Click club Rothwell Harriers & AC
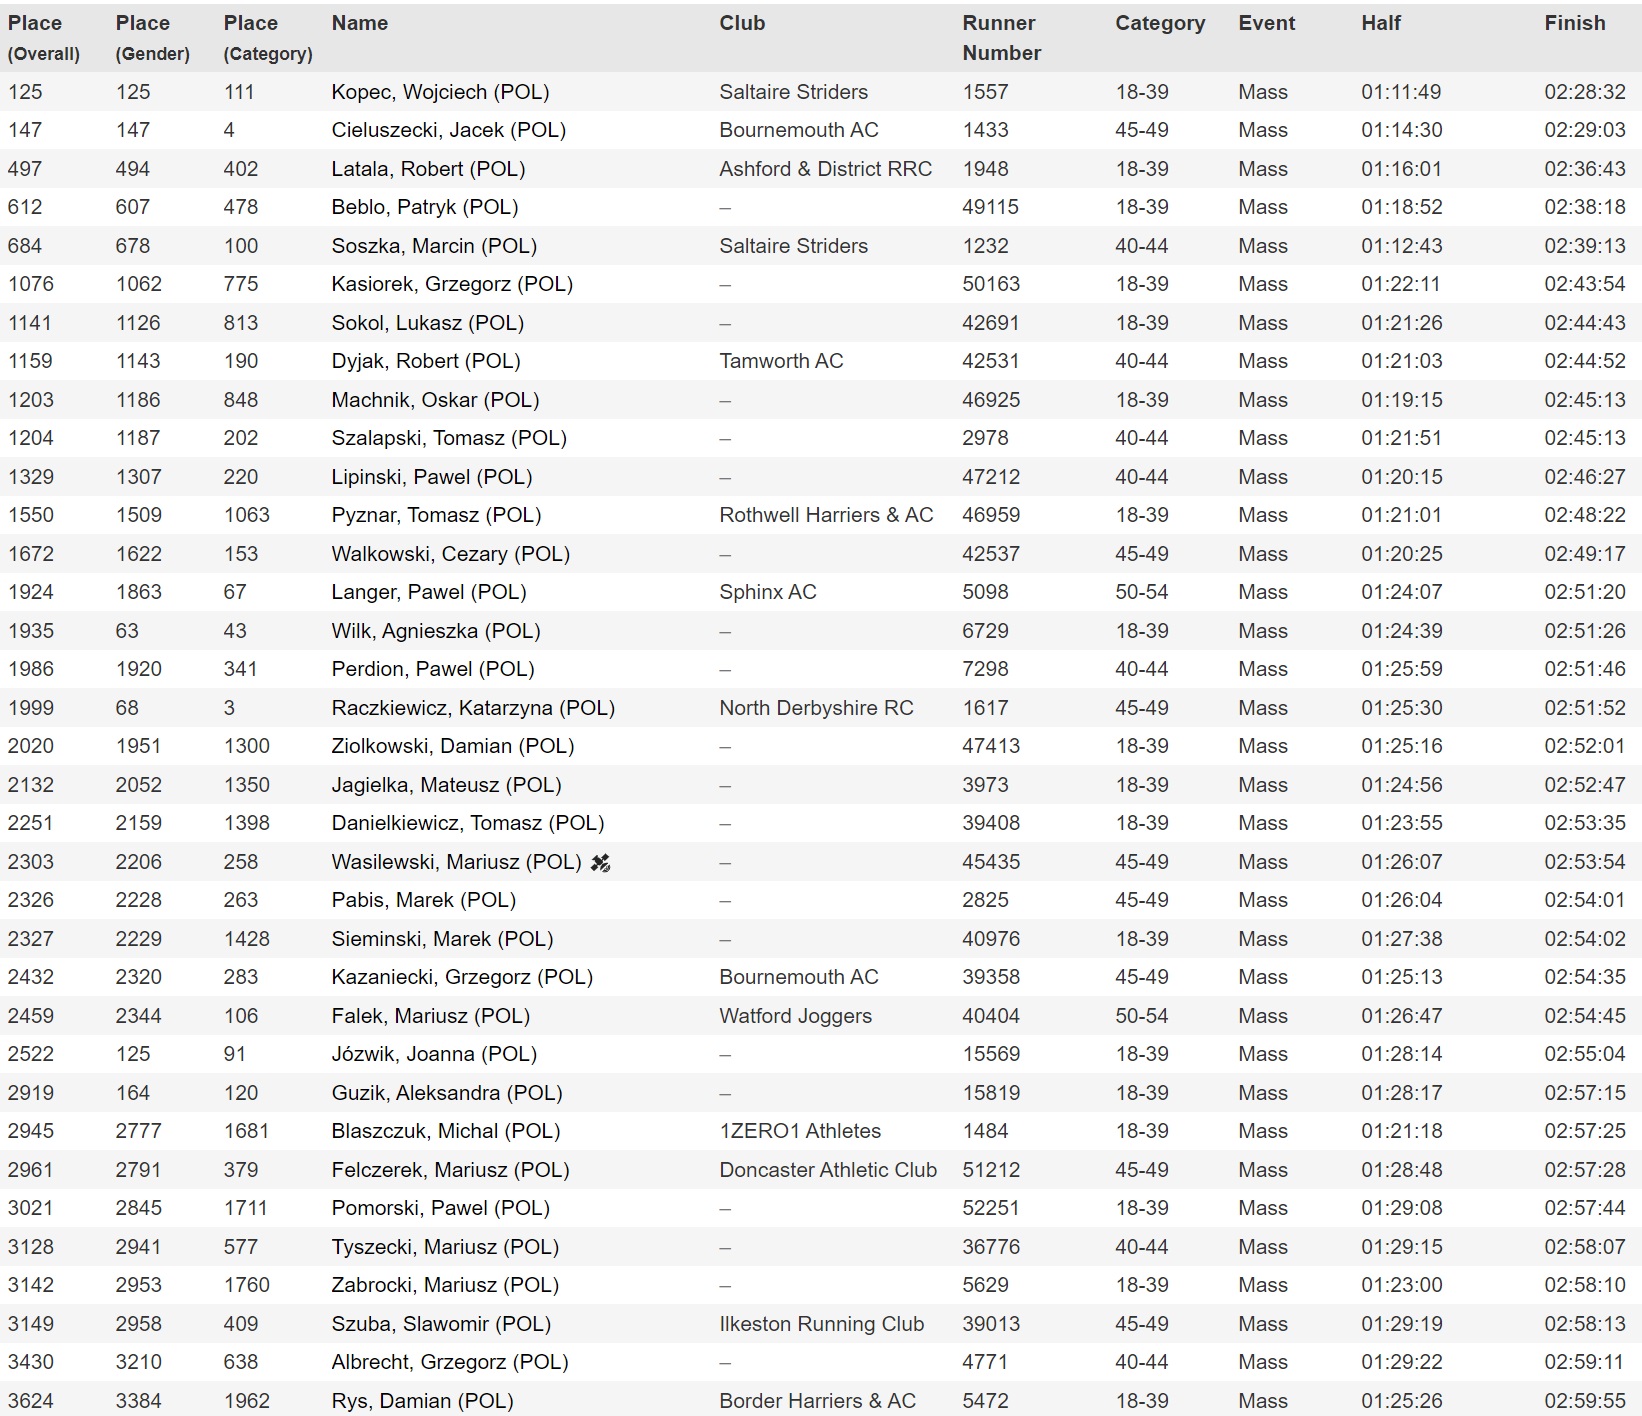The image size is (1642, 1416). (x=826, y=515)
